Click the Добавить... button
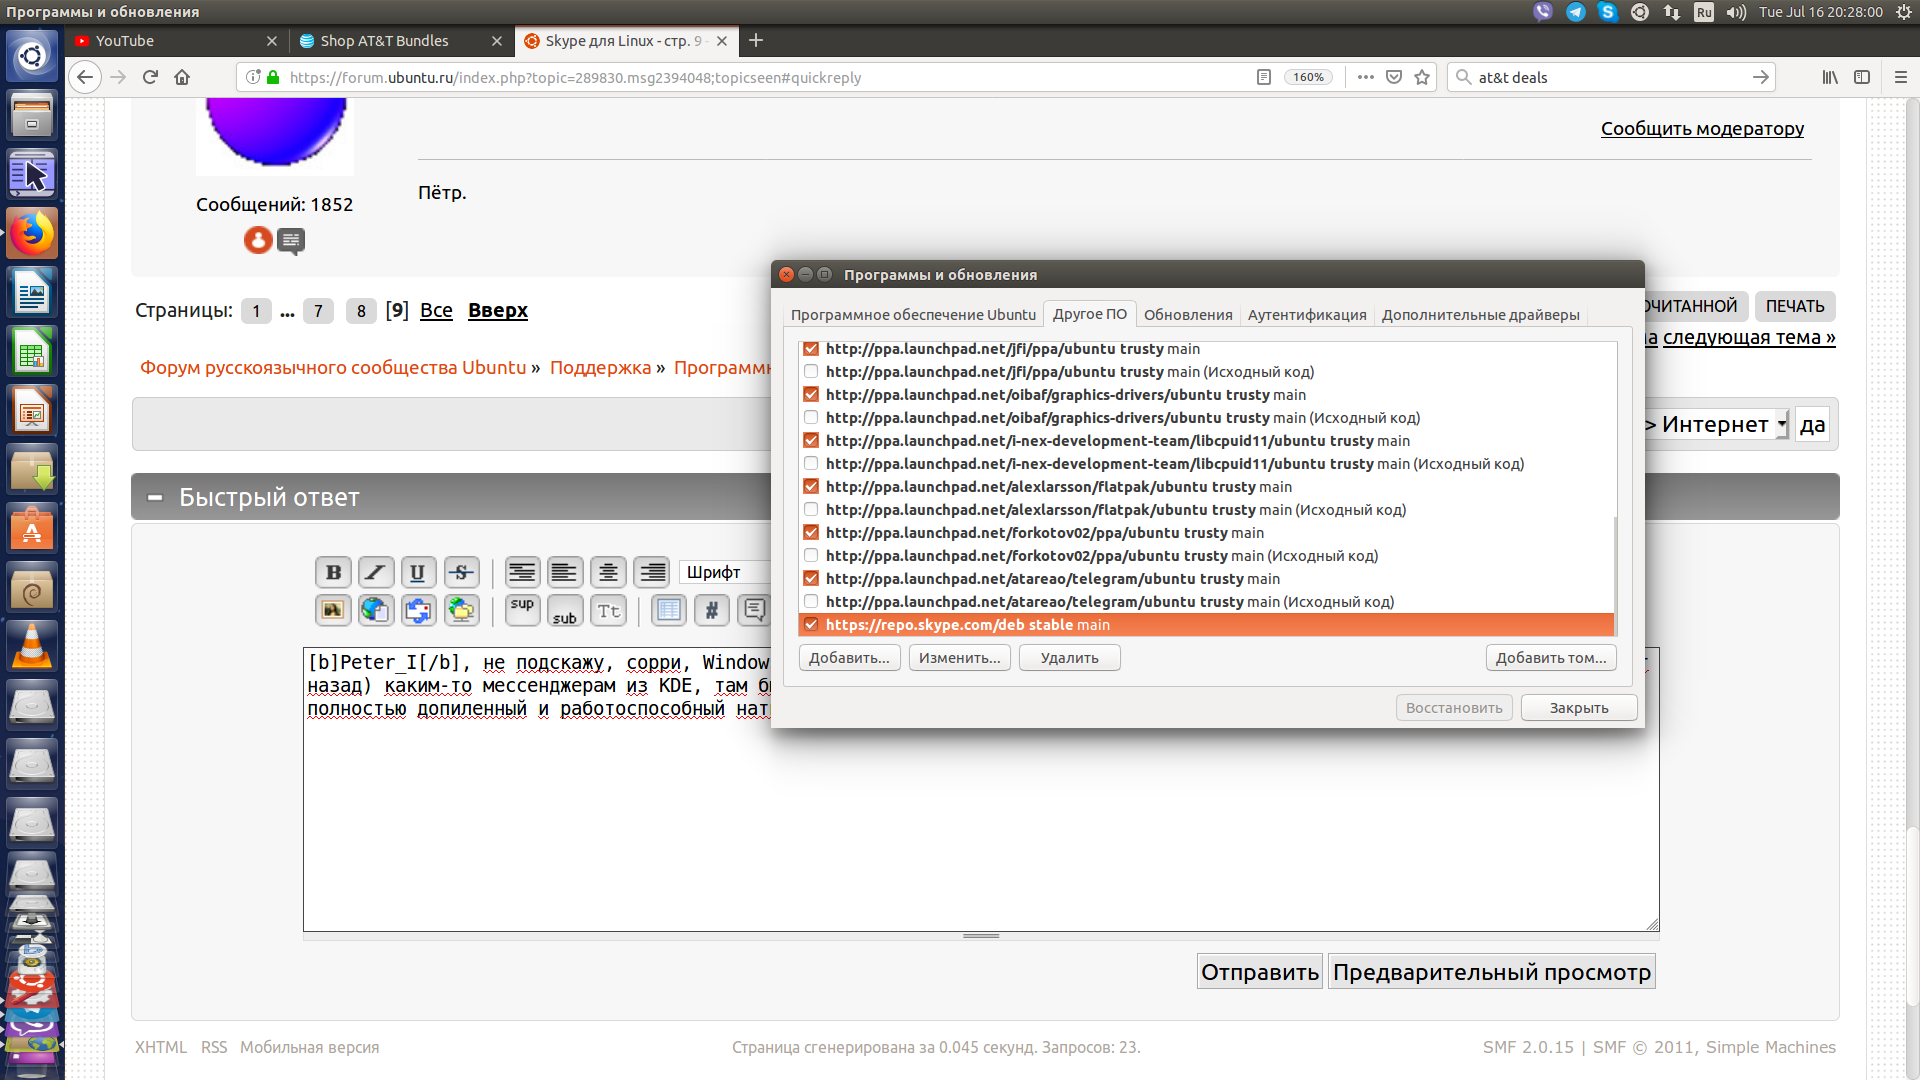 tap(849, 658)
